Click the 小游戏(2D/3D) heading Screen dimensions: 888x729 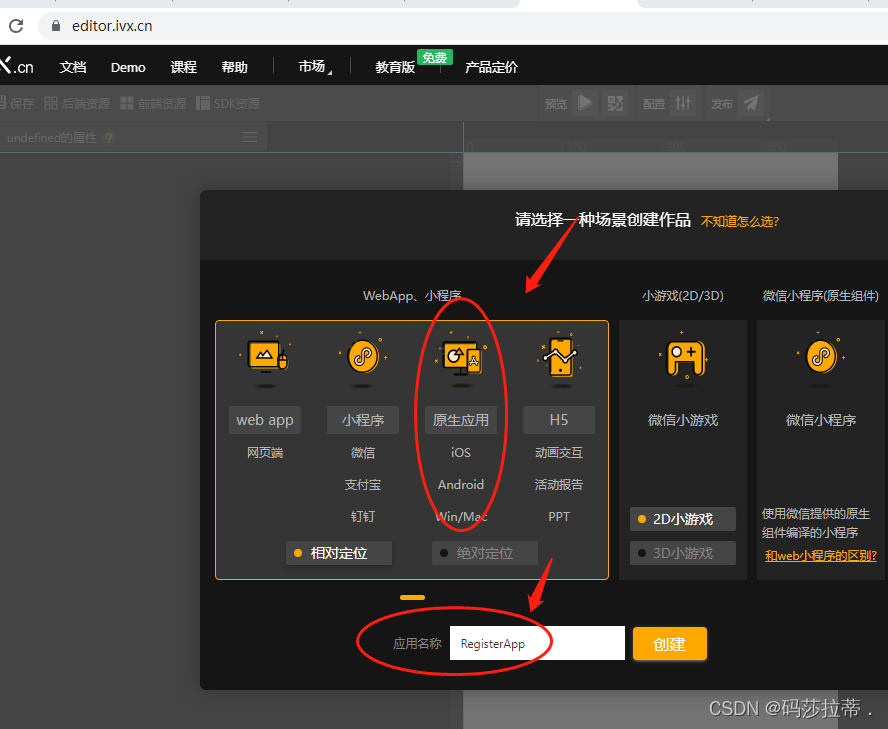click(x=683, y=296)
